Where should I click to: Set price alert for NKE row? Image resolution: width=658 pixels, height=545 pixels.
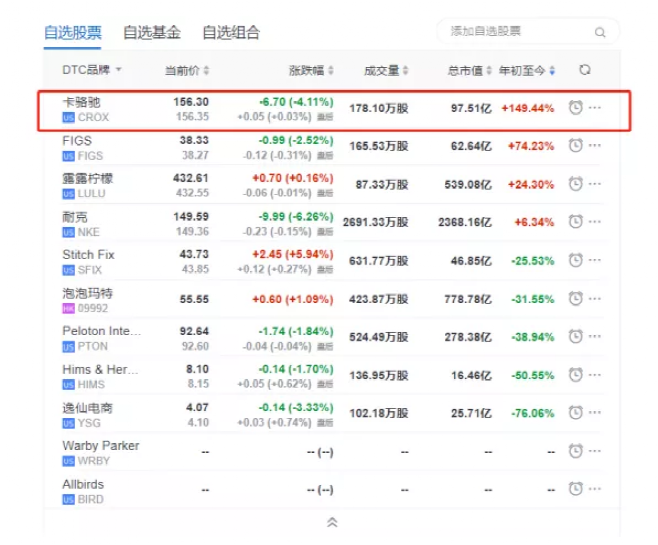click(575, 222)
